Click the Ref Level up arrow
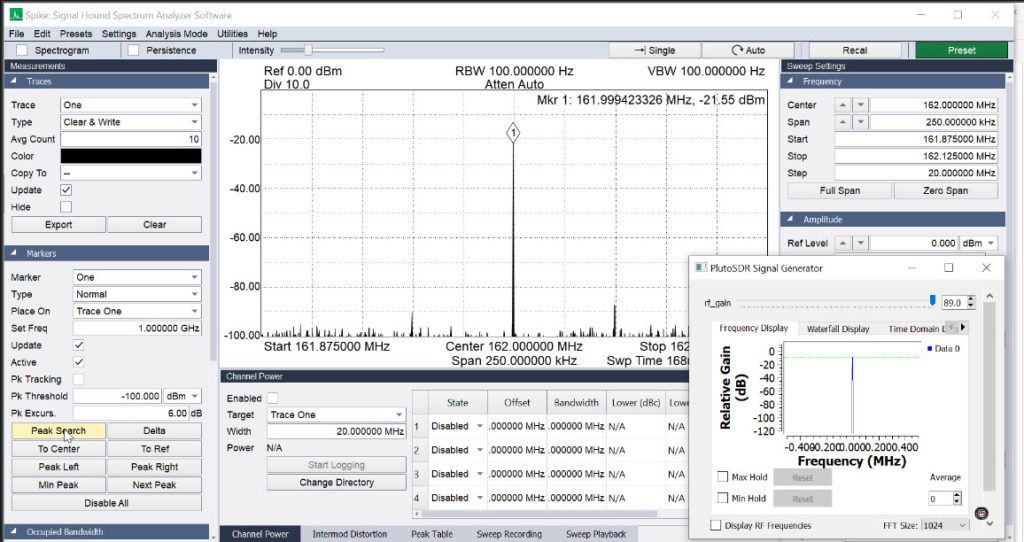This screenshot has height=542, width=1024. point(843,243)
